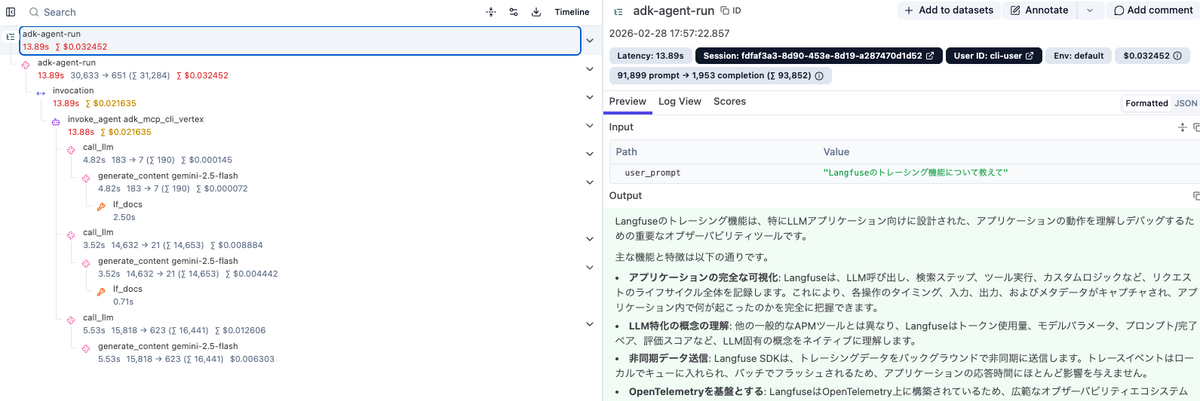Switch the view to Formatted
Screen dimensions: 1200x401
1146,103
